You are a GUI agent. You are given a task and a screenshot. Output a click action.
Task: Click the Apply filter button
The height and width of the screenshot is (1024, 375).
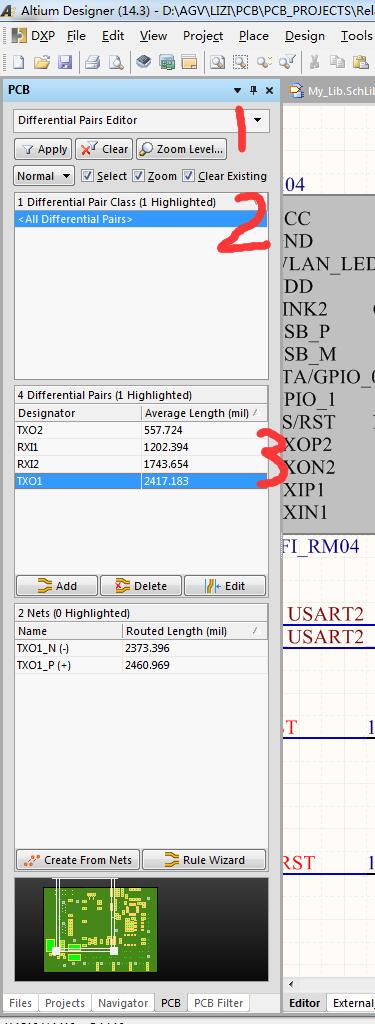43,149
